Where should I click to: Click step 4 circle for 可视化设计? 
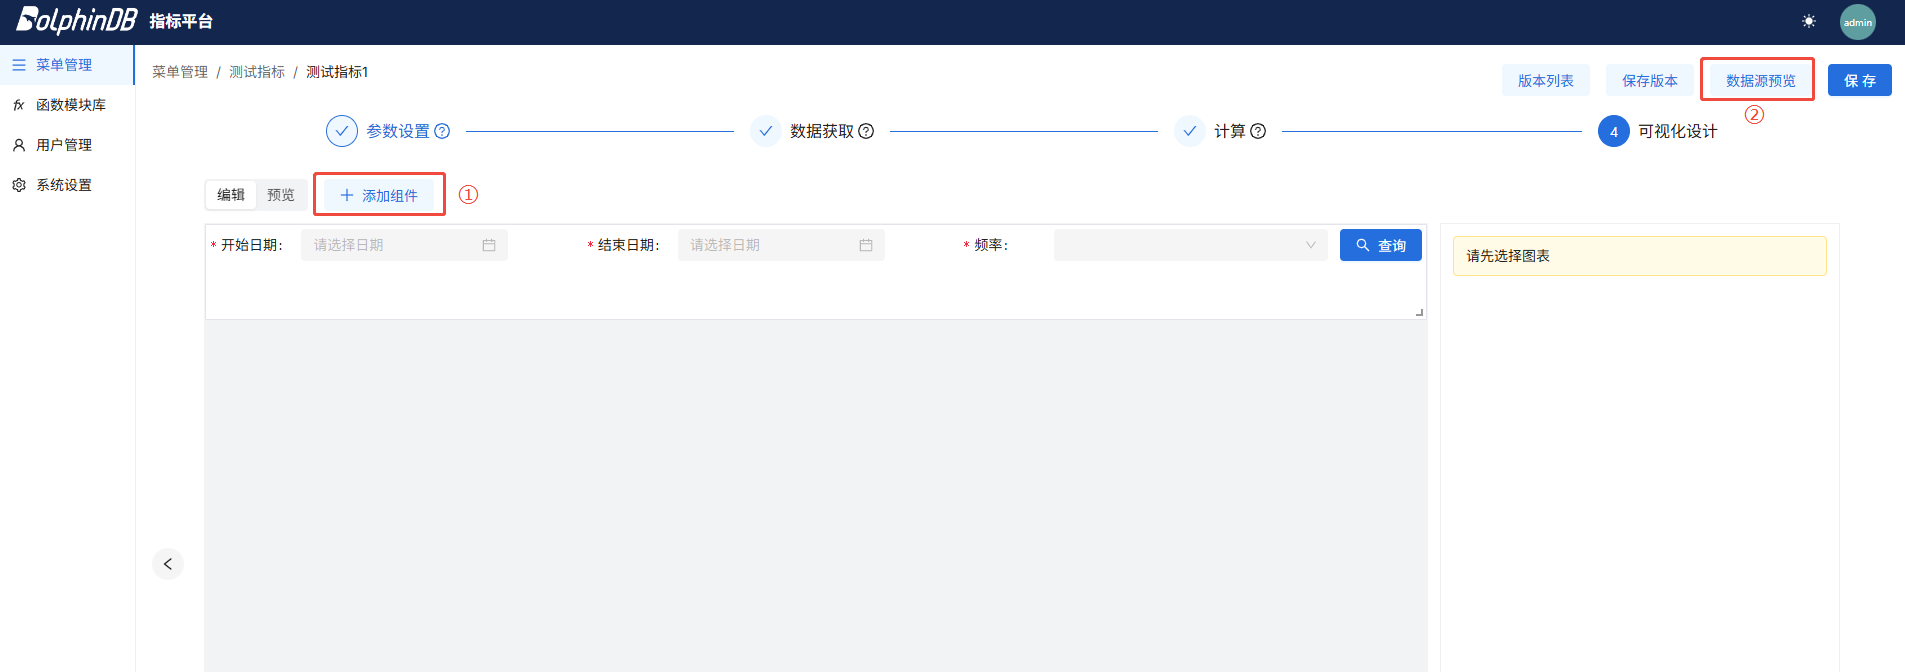1613,131
